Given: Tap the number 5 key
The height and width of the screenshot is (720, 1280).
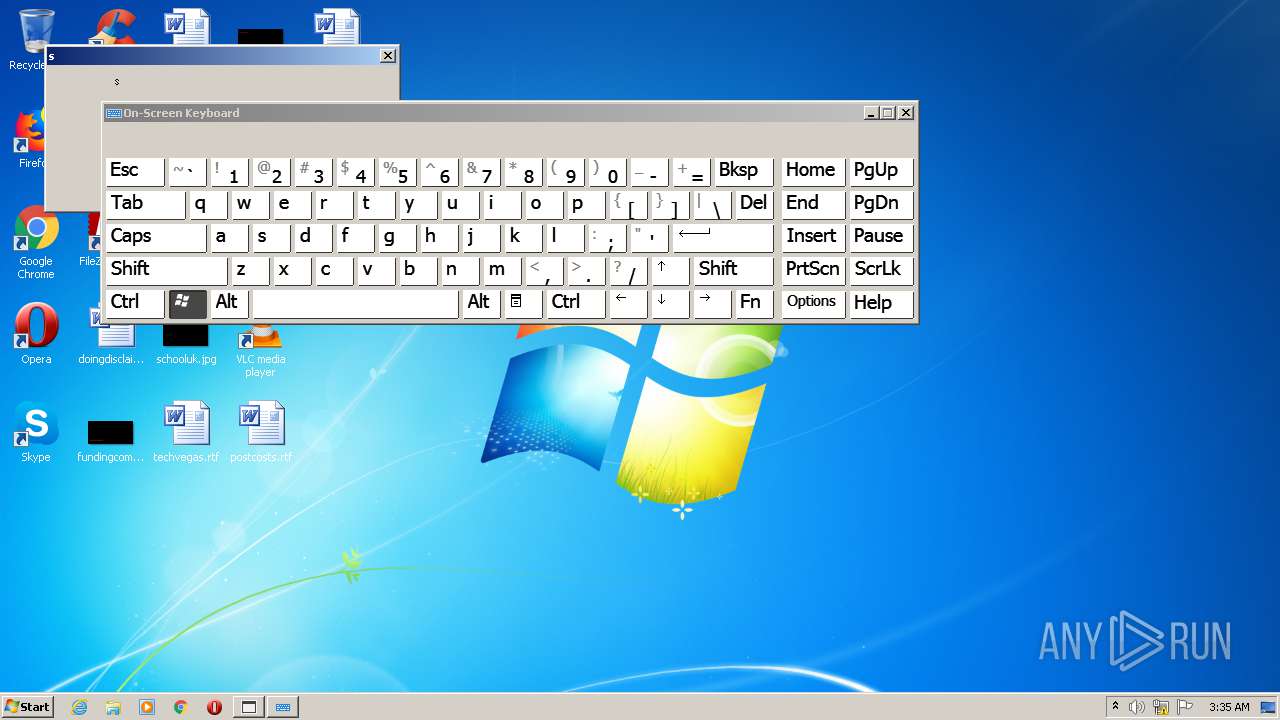Looking at the screenshot, I should [397, 171].
